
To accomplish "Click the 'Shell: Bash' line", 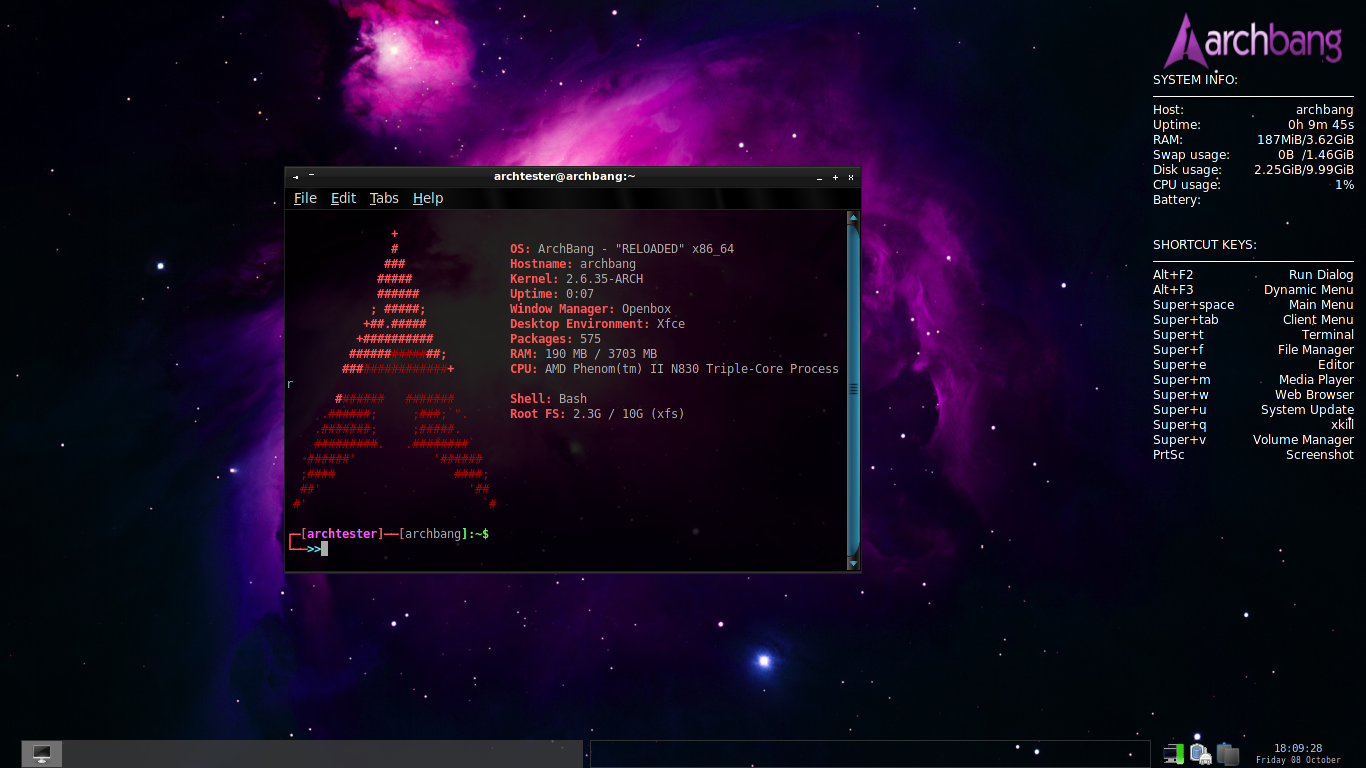I will tap(548, 399).
